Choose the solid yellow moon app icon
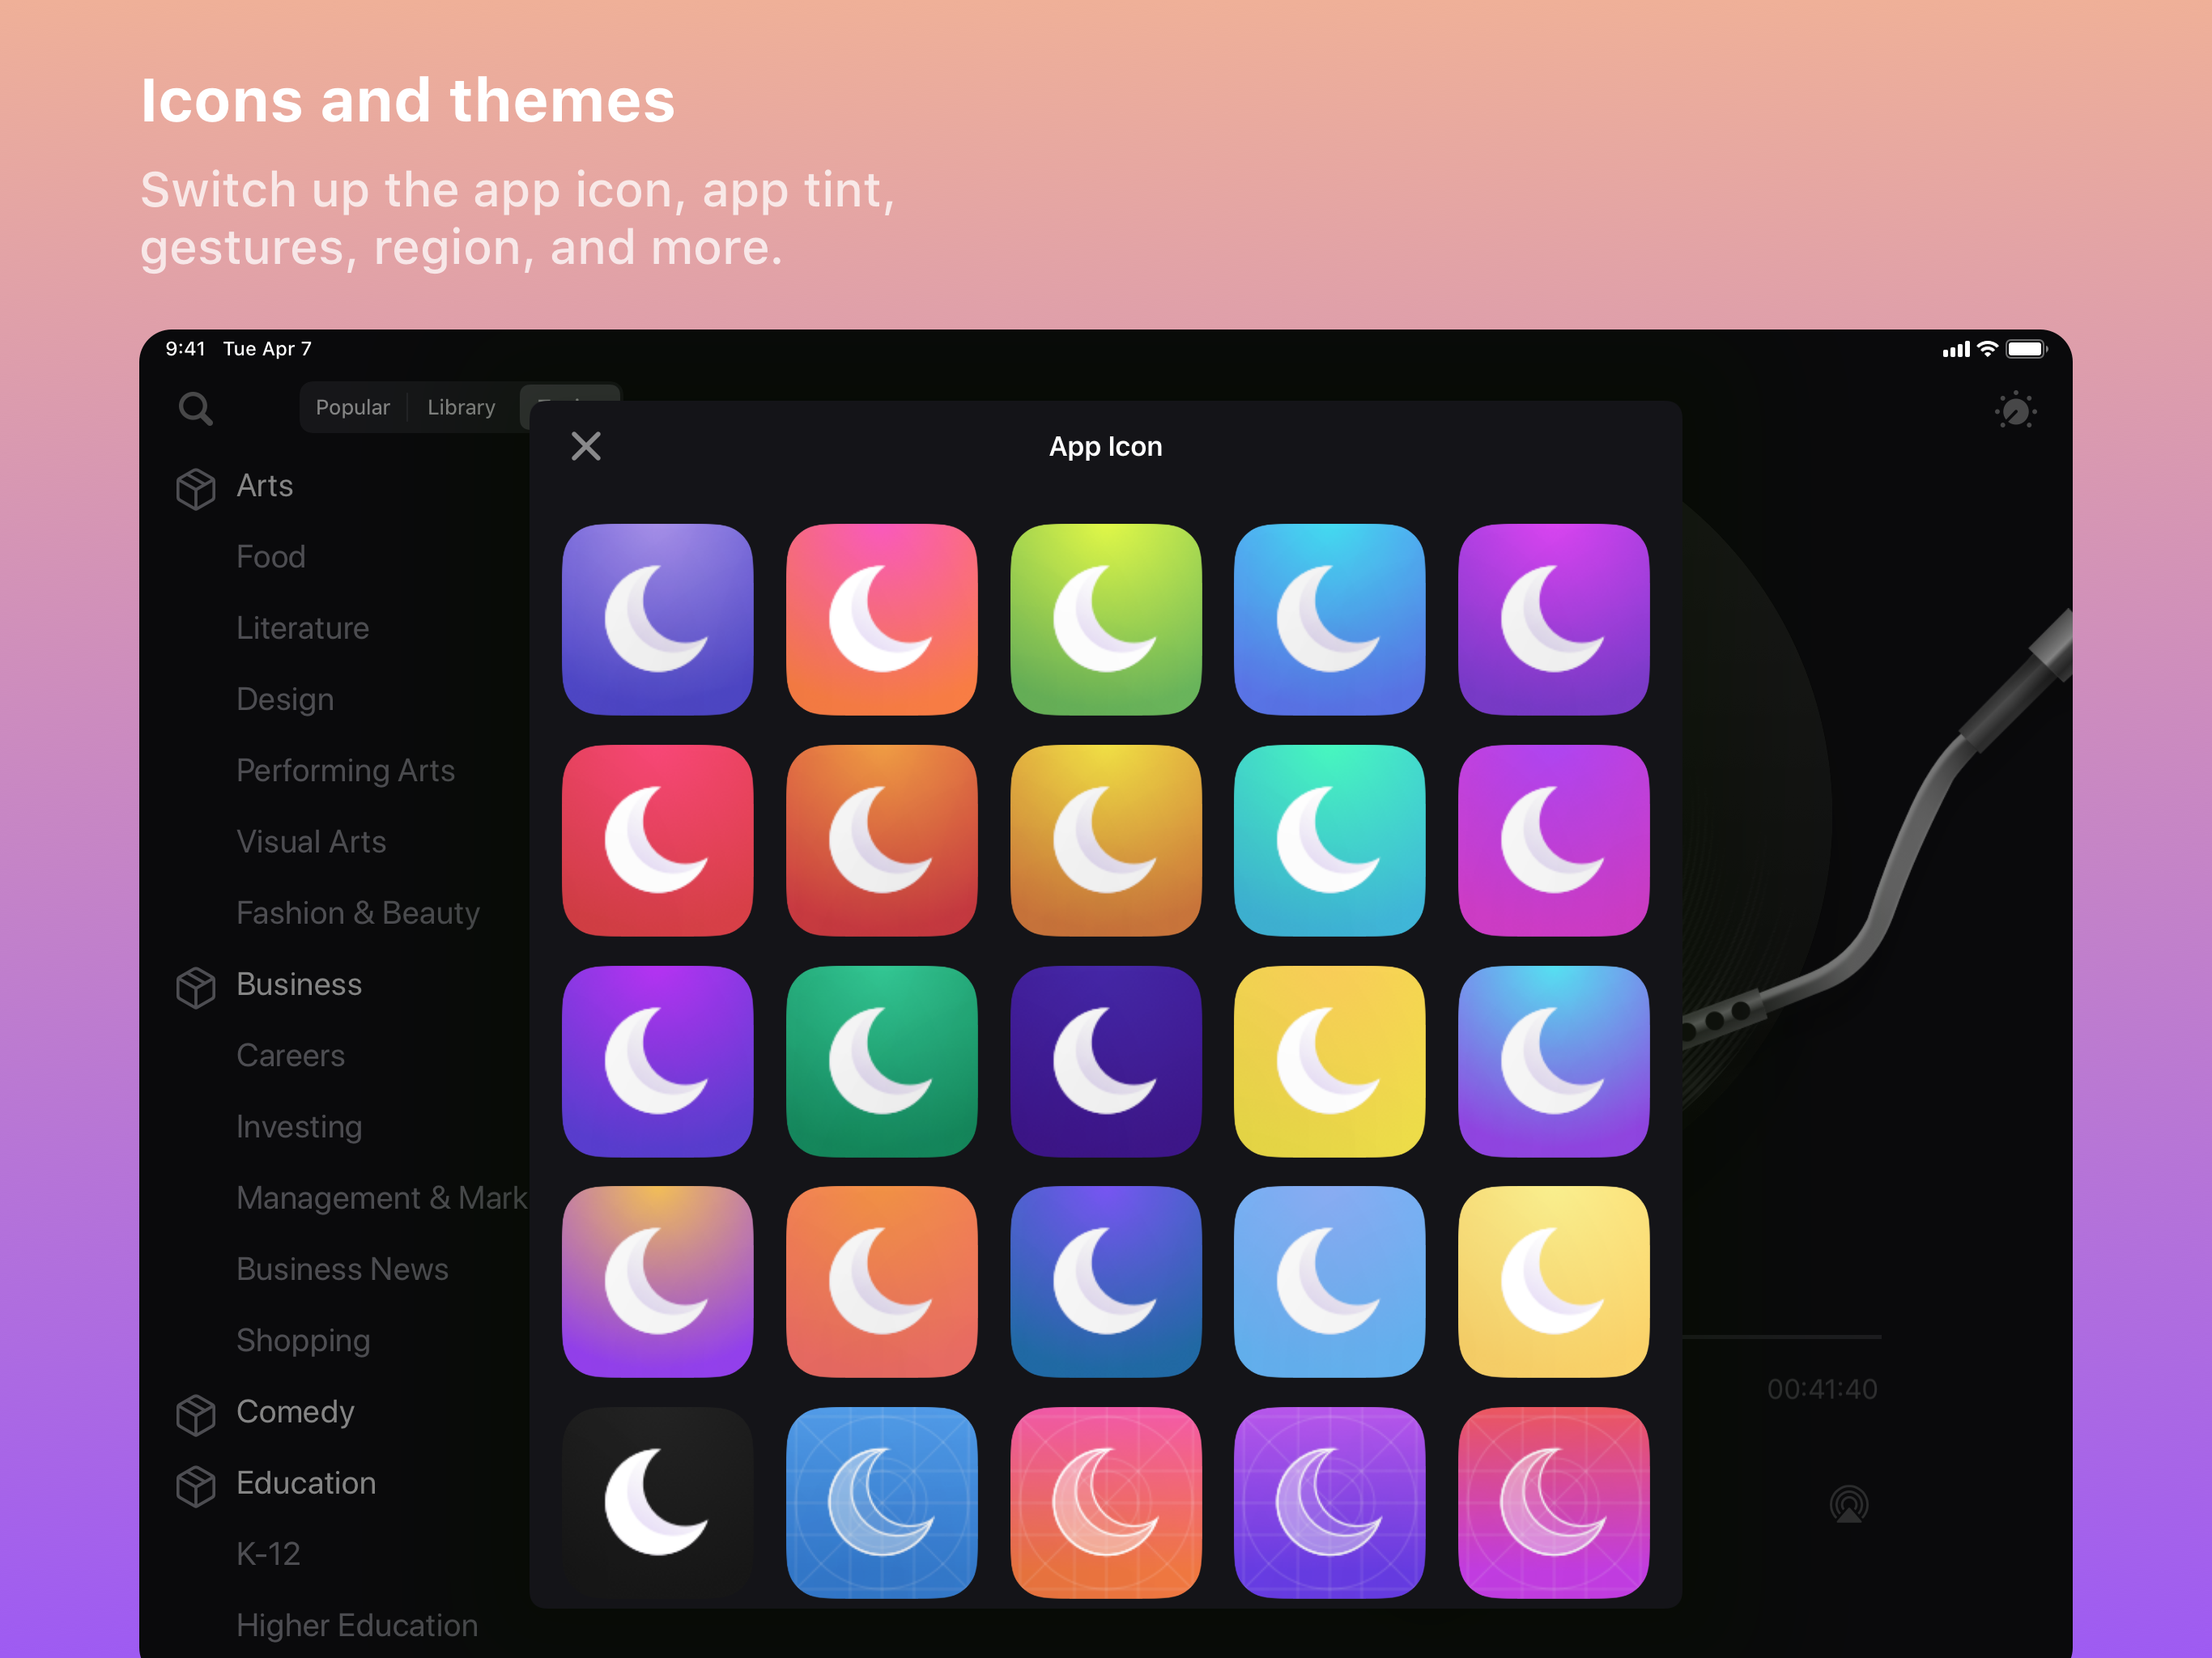 pos(1329,1061)
